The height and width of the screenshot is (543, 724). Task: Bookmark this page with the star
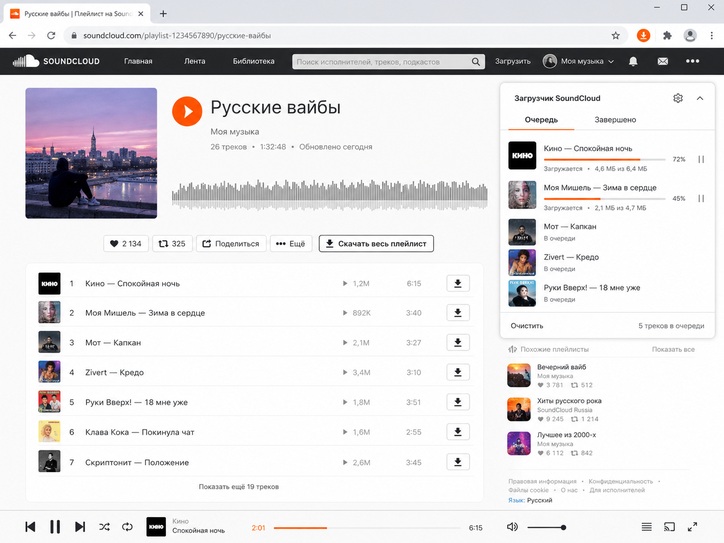click(x=615, y=36)
